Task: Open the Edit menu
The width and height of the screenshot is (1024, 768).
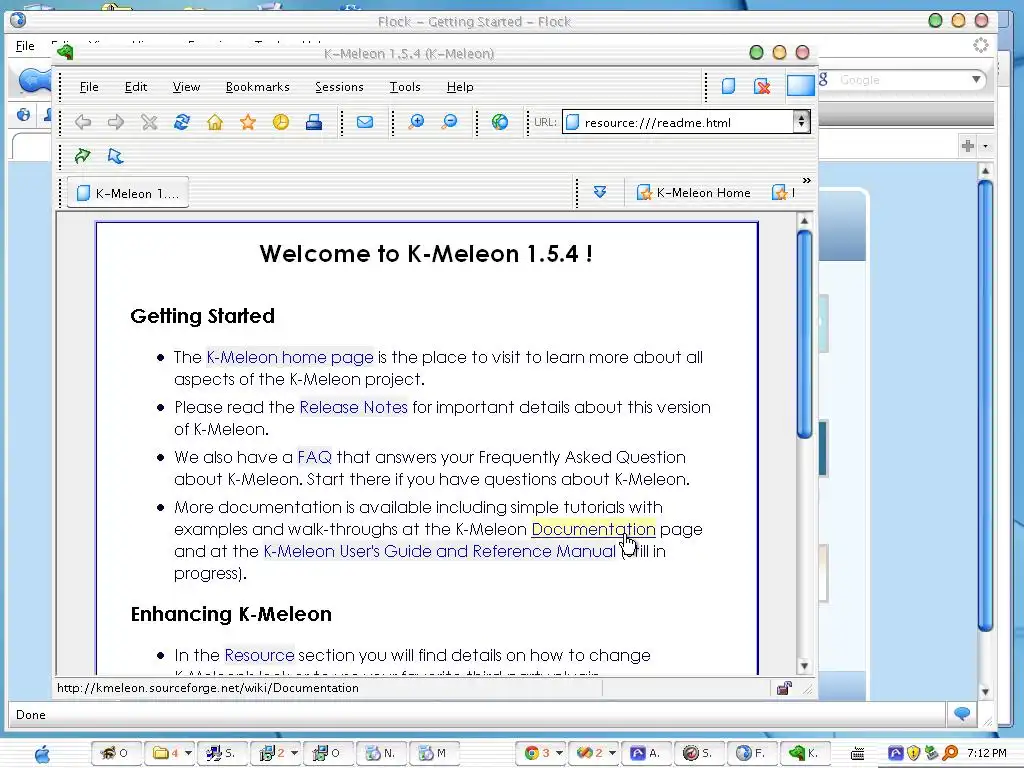Action: click(x=136, y=87)
